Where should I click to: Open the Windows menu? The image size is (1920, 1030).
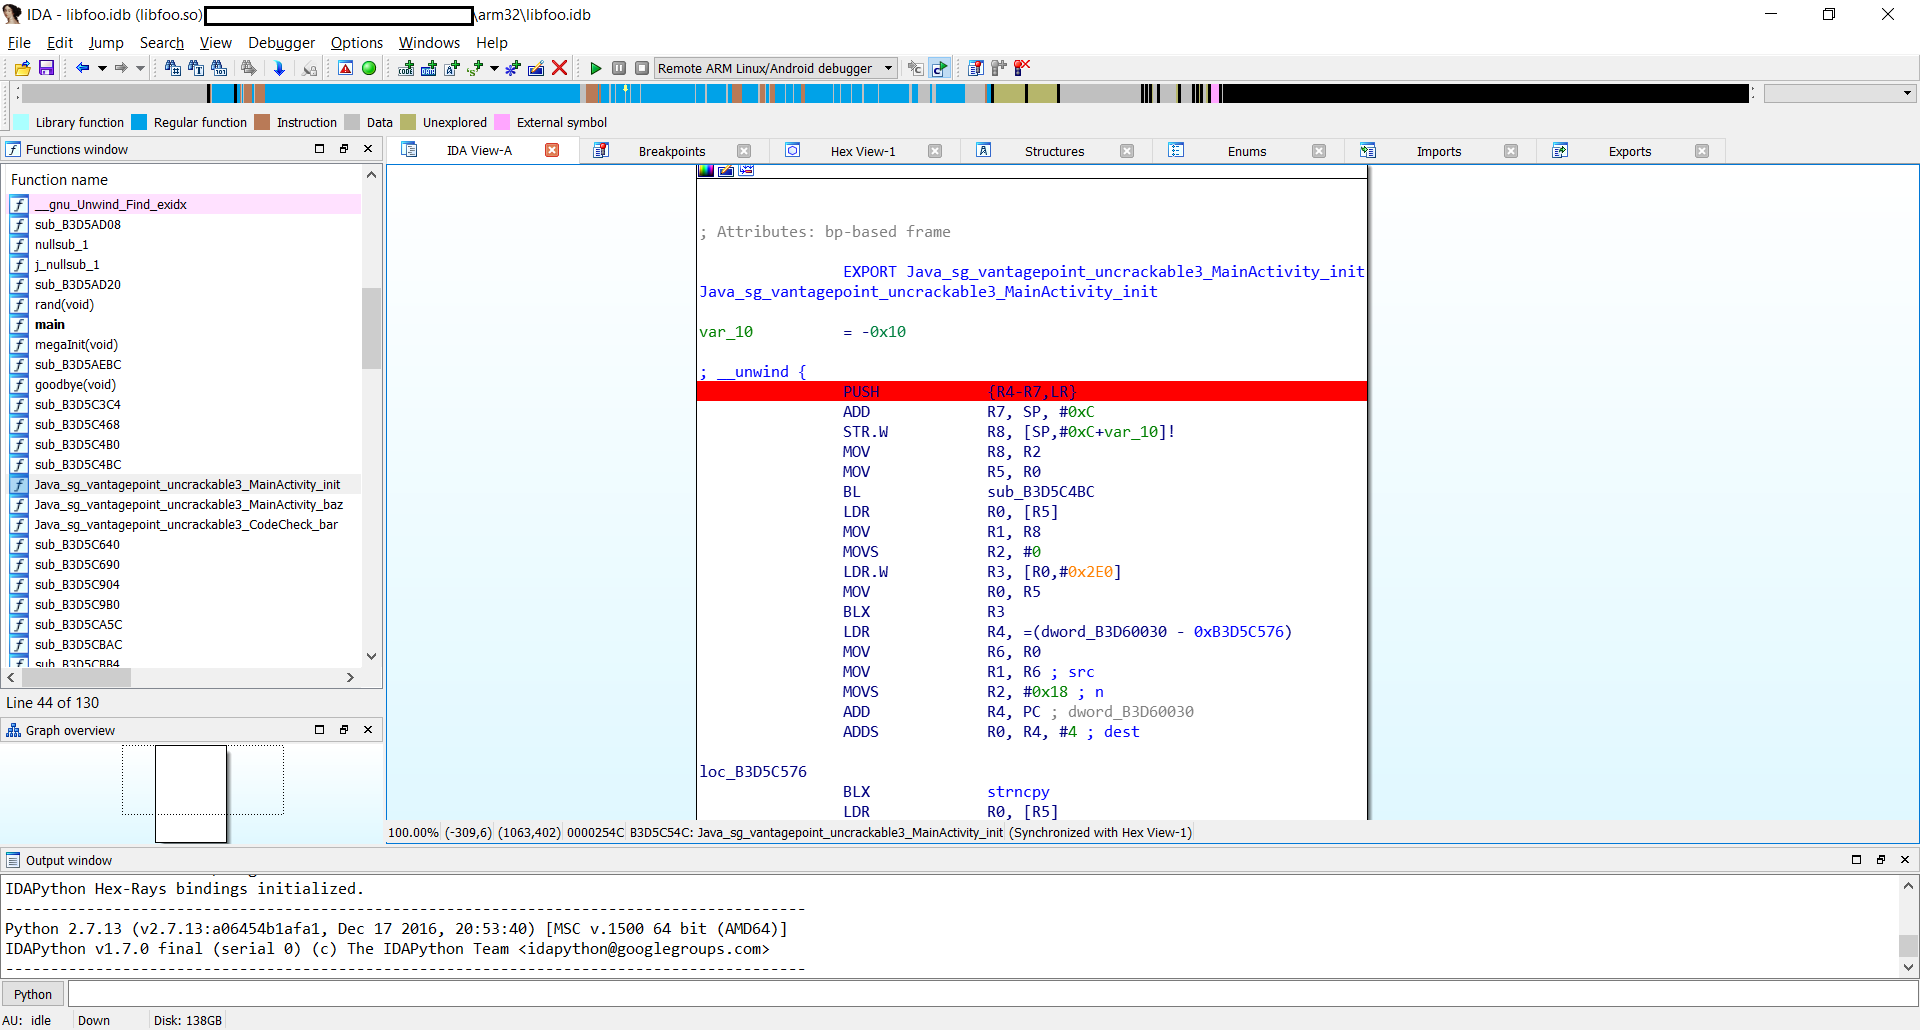pyautogui.click(x=429, y=43)
